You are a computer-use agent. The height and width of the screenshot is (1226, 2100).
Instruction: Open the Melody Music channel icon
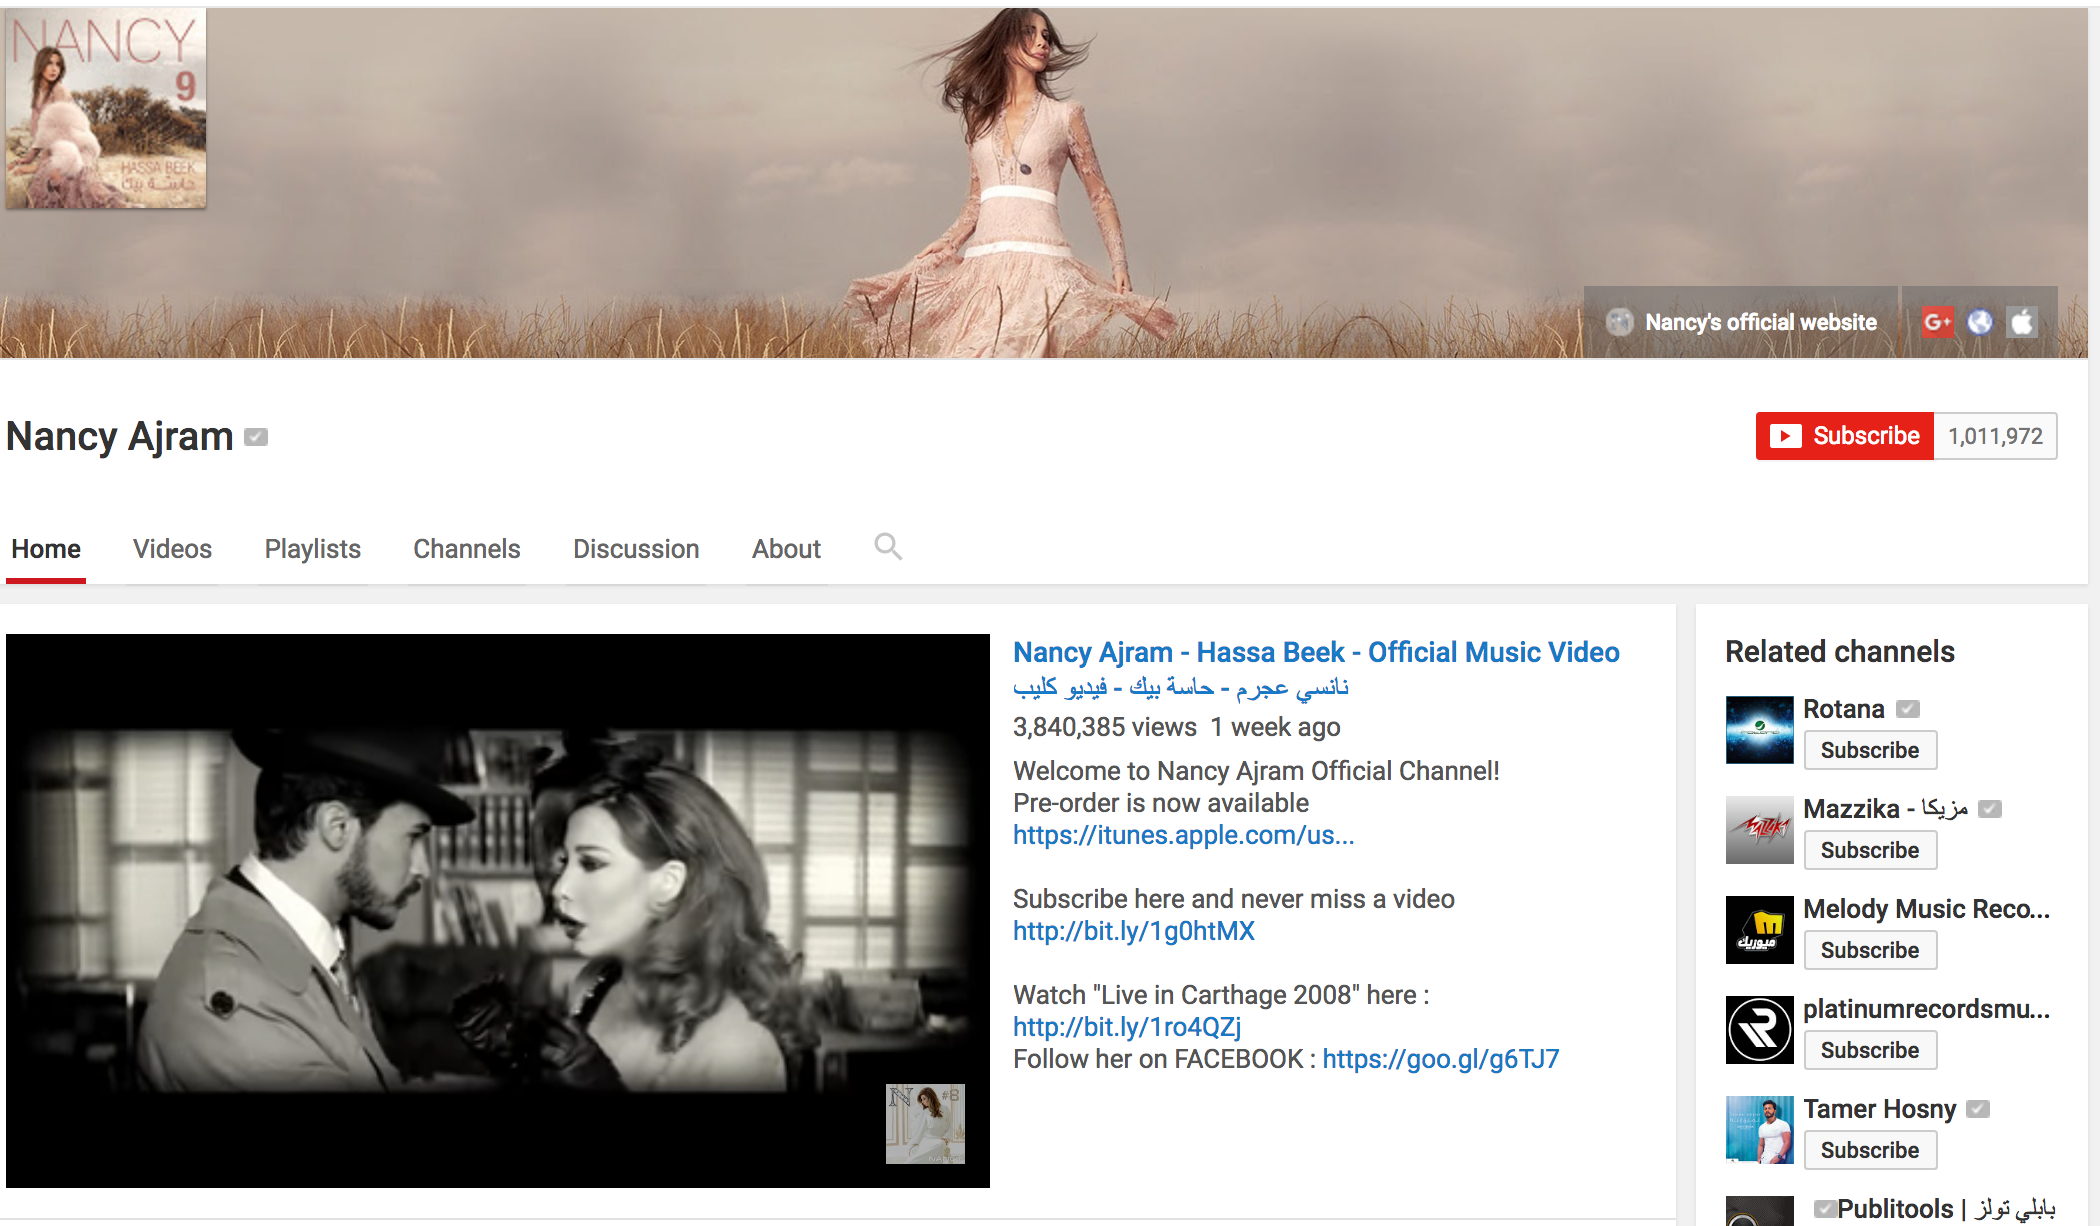pos(1760,930)
